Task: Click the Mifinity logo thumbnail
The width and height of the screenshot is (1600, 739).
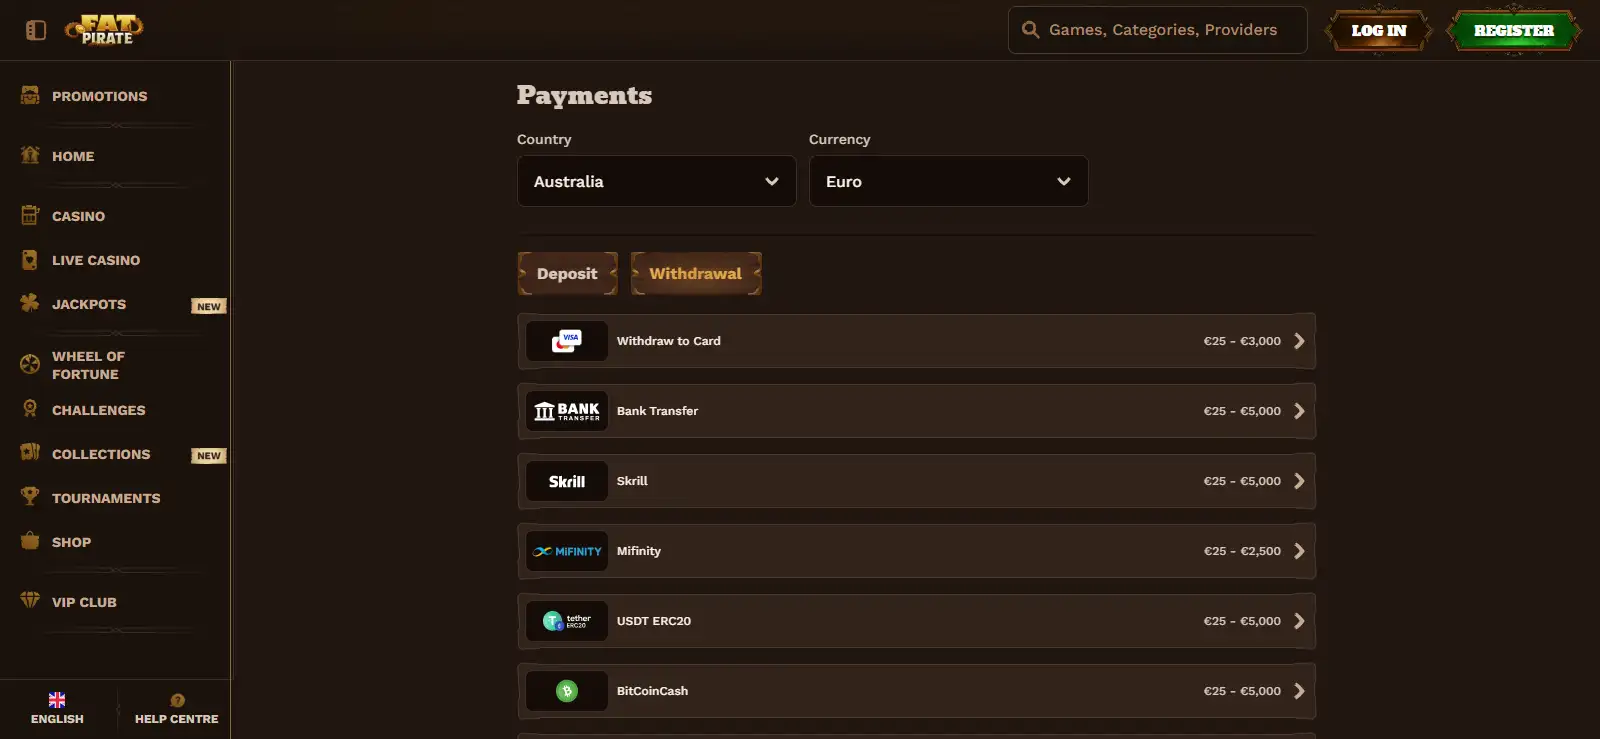Action: pyautogui.click(x=567, y=551)
